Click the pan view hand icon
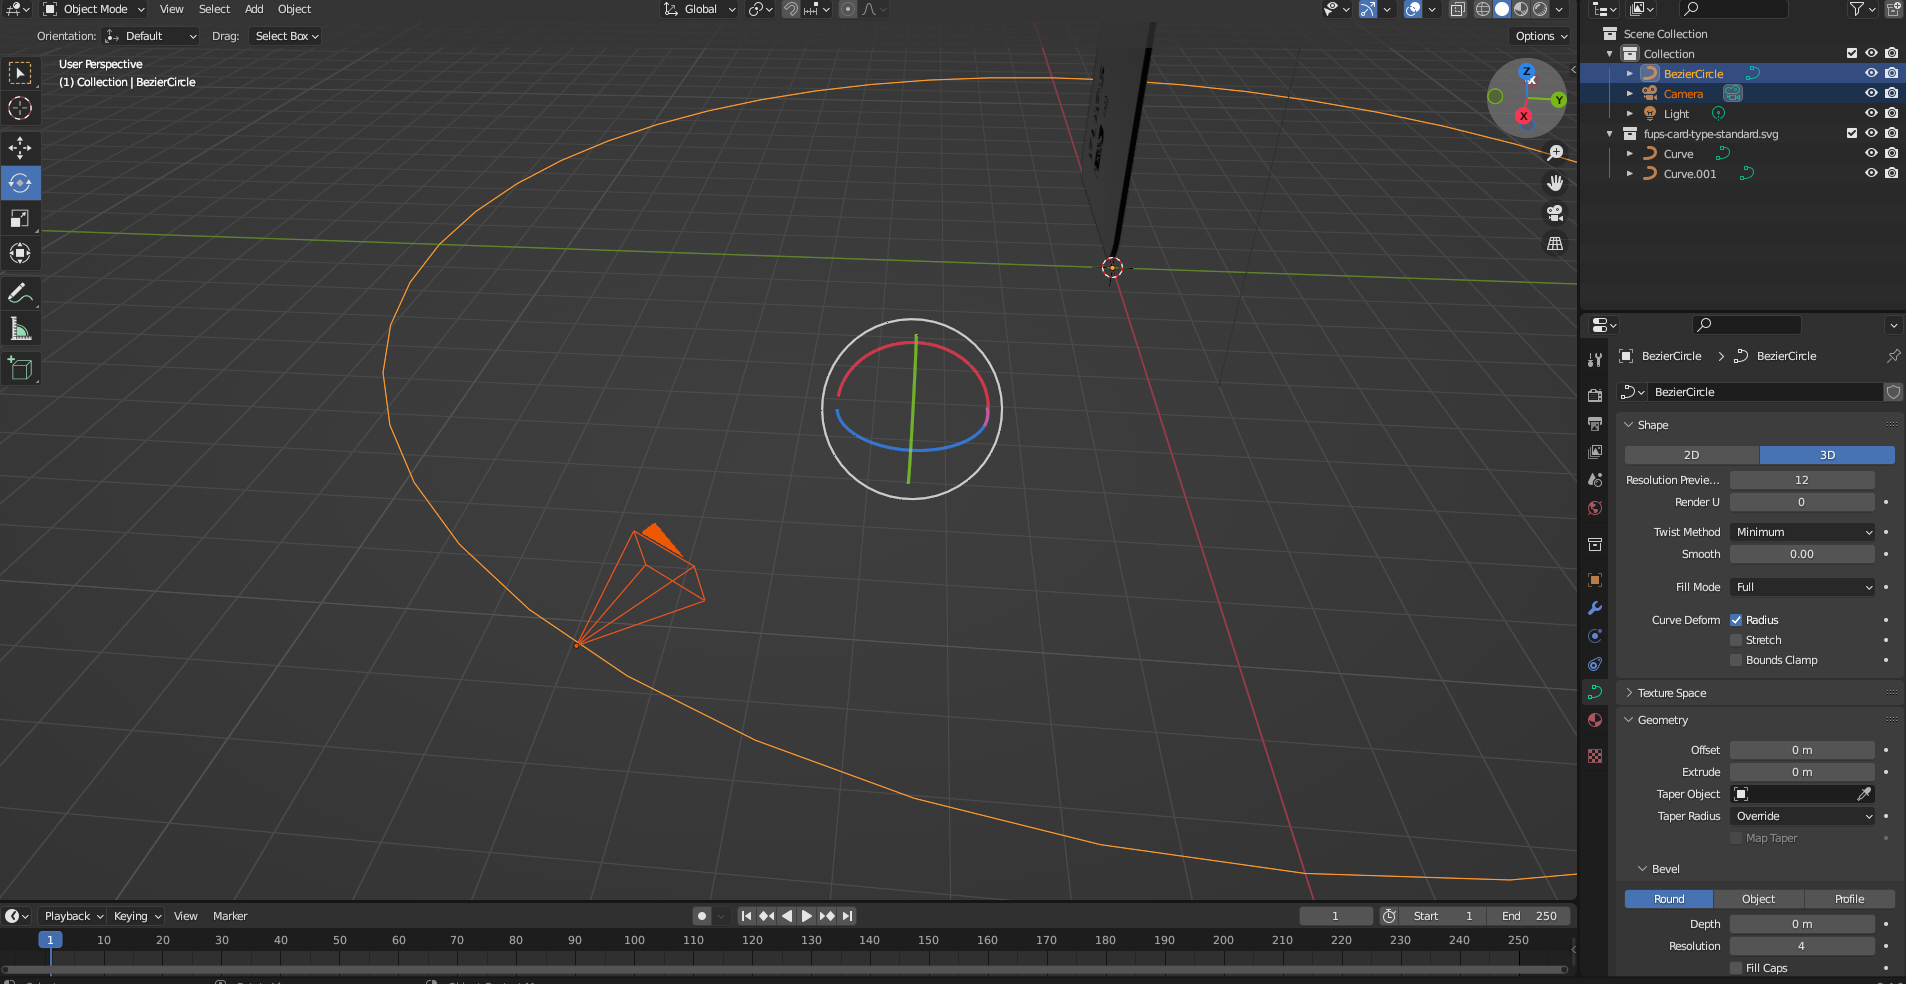 point(1555,183)
